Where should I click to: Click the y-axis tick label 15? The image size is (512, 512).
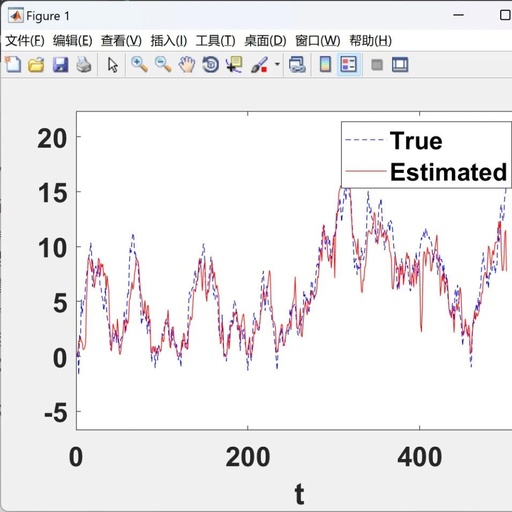tap(52, 193)
